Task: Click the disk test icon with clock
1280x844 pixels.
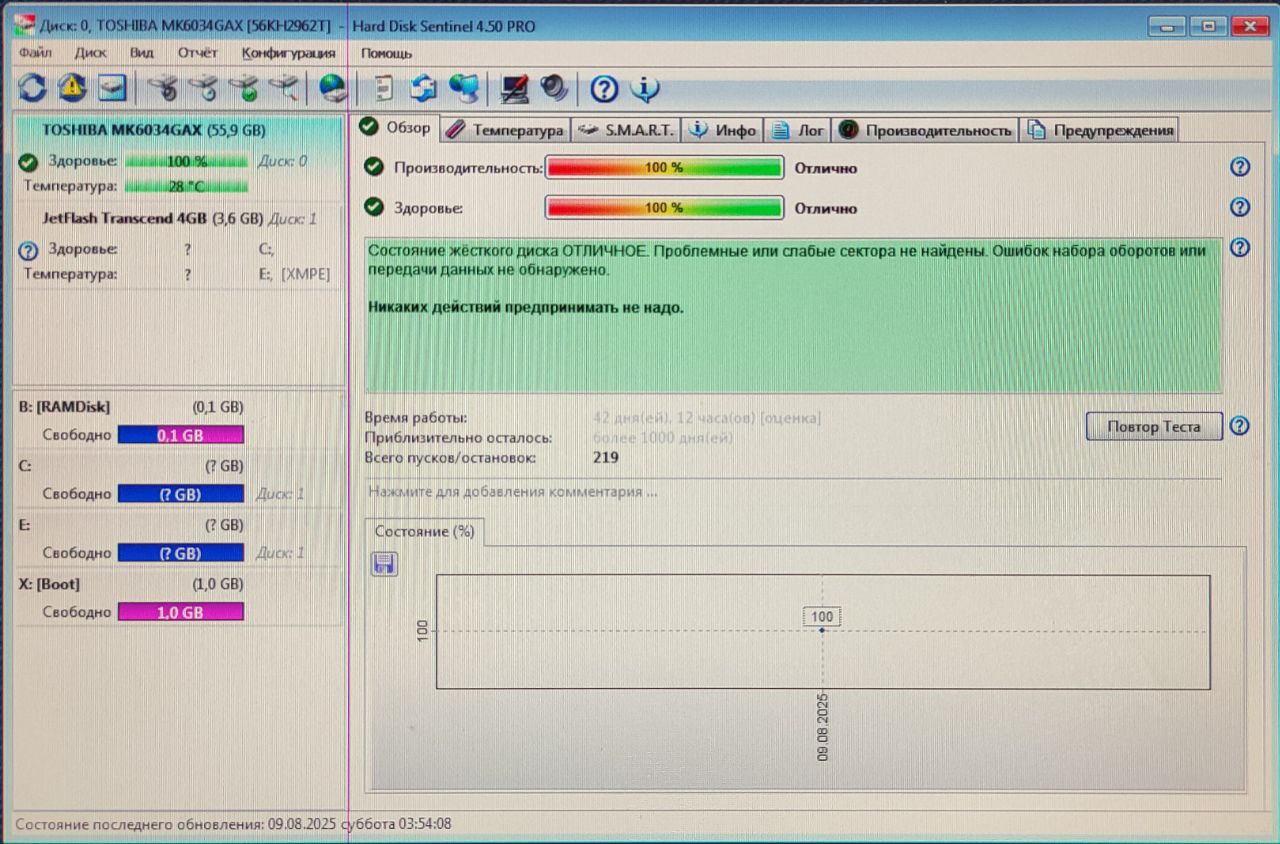Action: click(203, 89)
